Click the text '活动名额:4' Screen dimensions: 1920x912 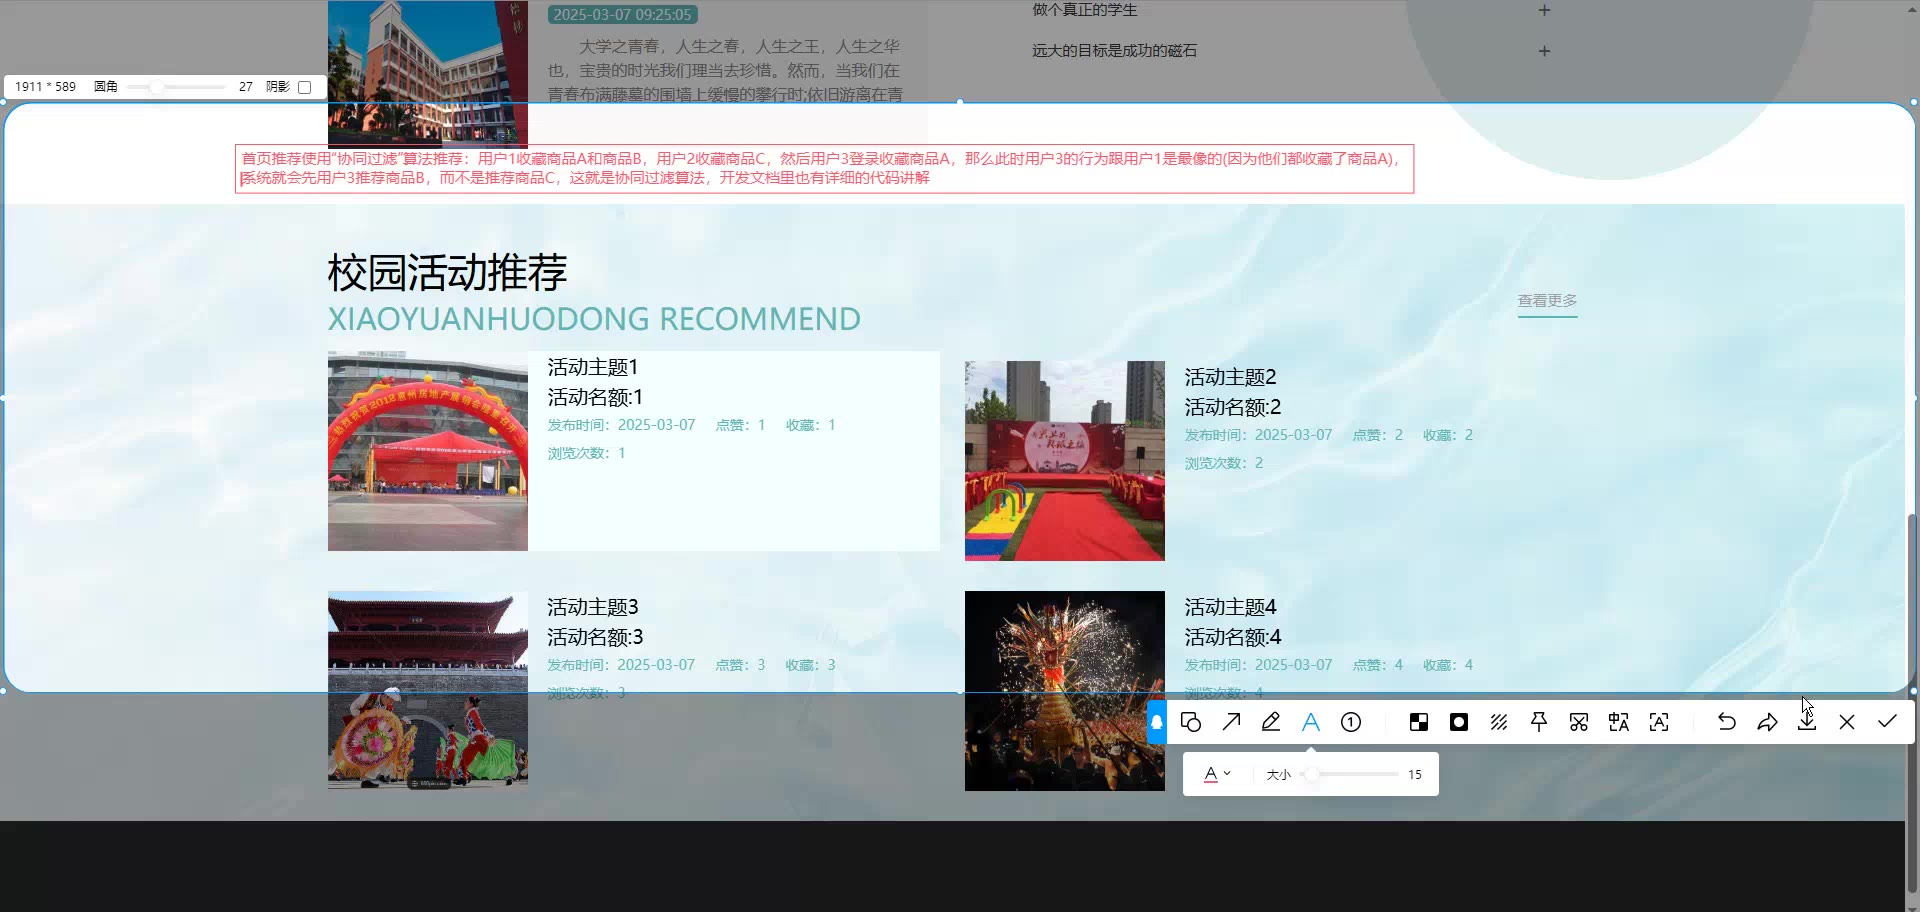[1233, 637]
